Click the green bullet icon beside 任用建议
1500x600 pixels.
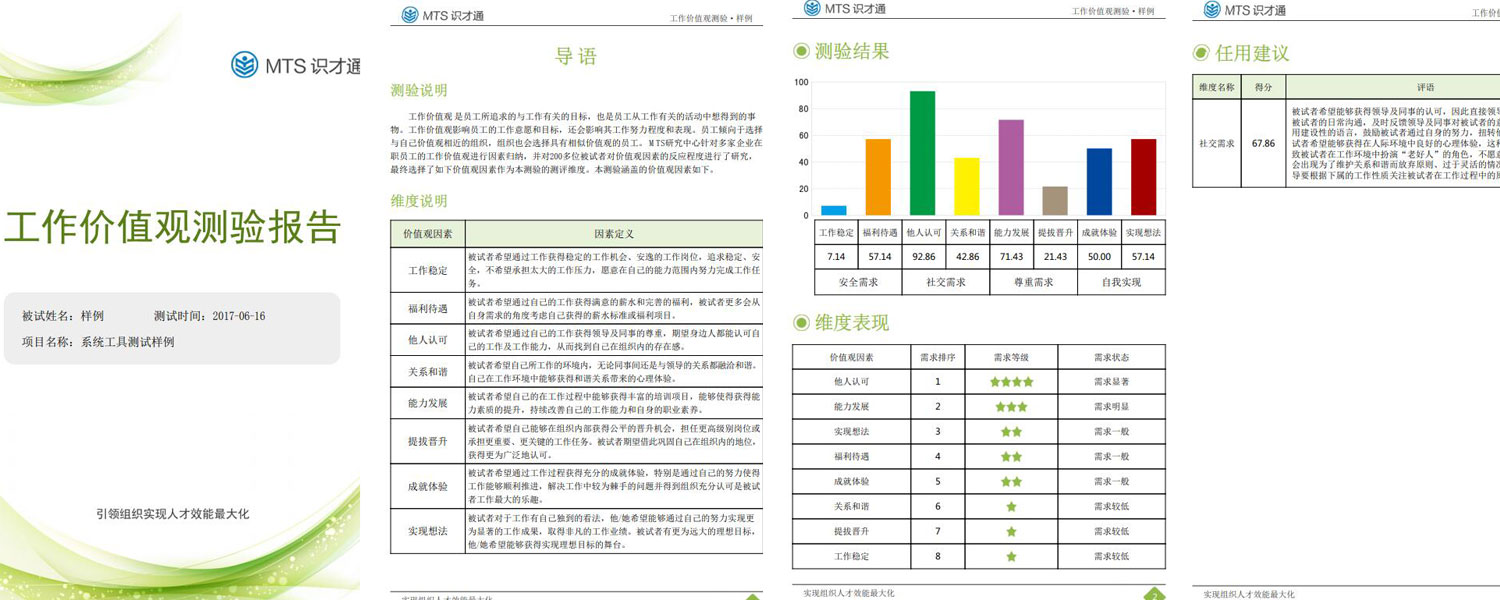pyautogui.click(x=1201, y=53)
